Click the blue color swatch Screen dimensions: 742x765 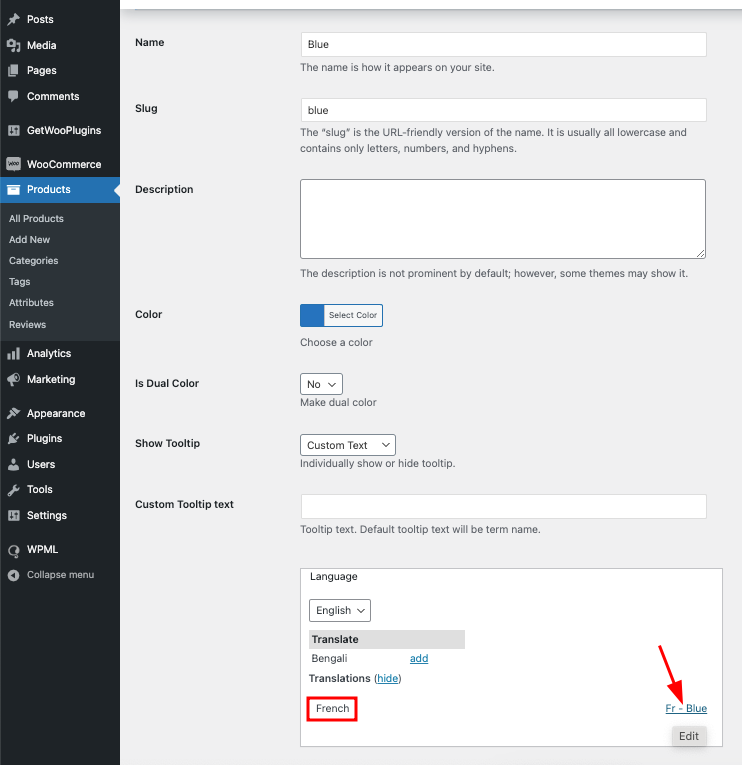[x=312, y=315]
